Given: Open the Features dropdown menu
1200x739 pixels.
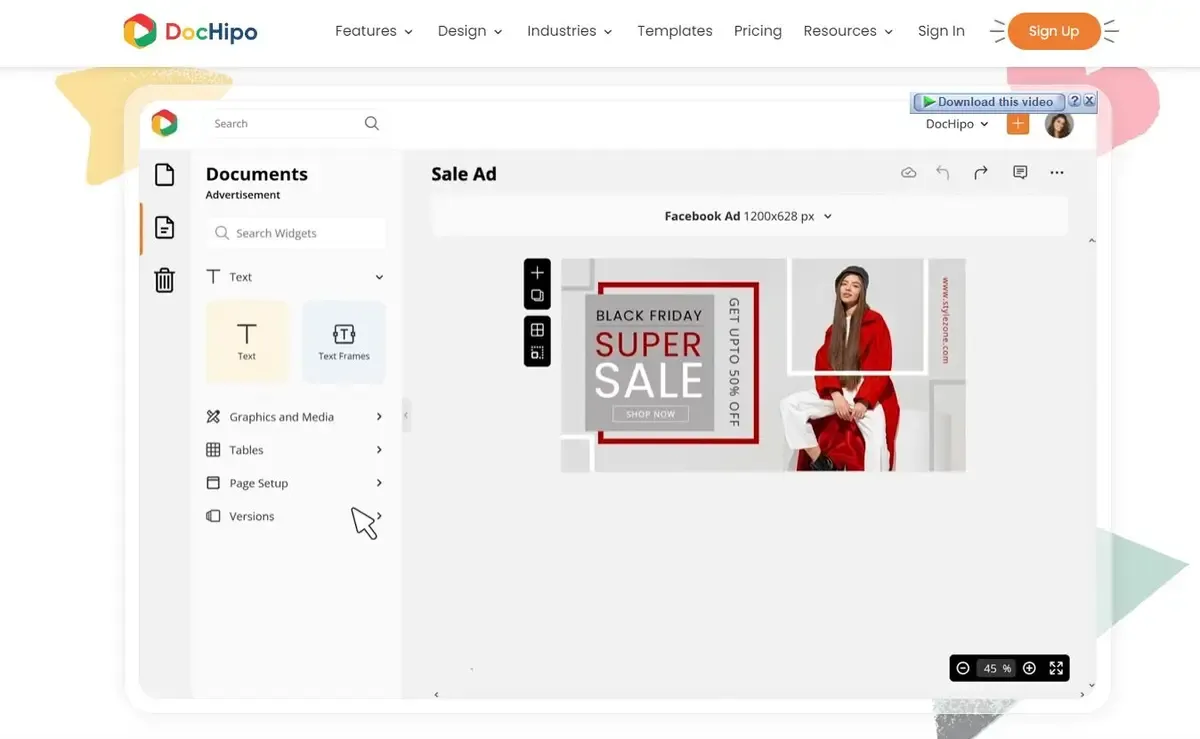Looking at the screenshot, I should pyautogui.click(x=373, y=31).
